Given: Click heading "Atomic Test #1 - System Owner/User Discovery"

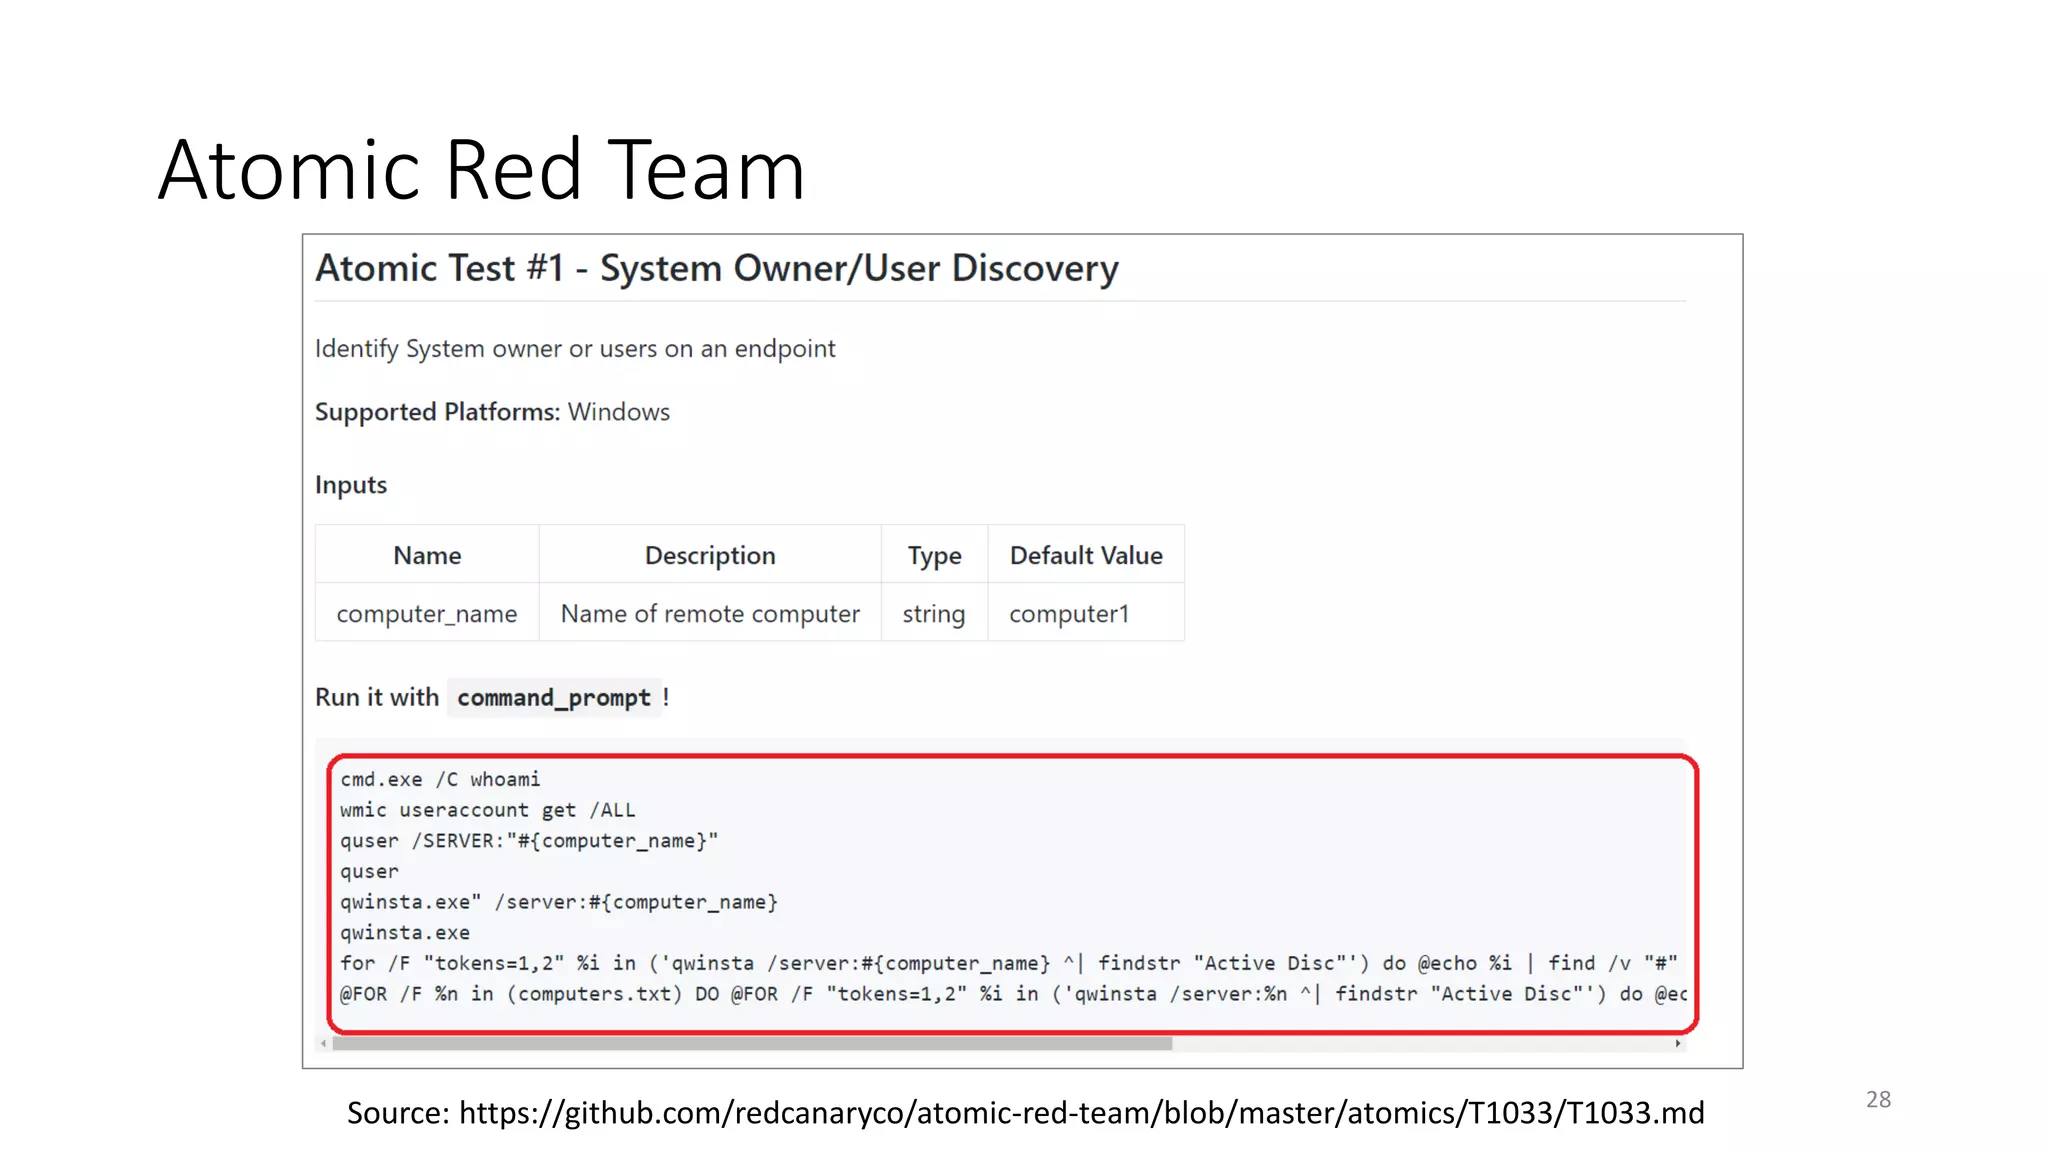Looking at the screenshot, I should (717, 268).
